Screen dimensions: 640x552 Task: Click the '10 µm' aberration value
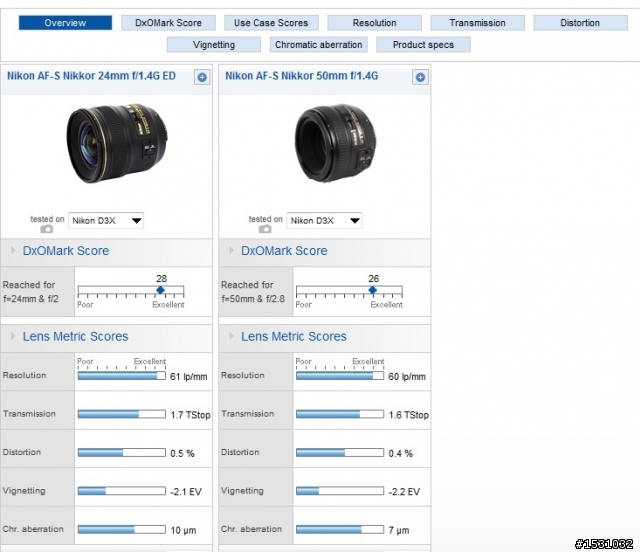coord(183,530)
